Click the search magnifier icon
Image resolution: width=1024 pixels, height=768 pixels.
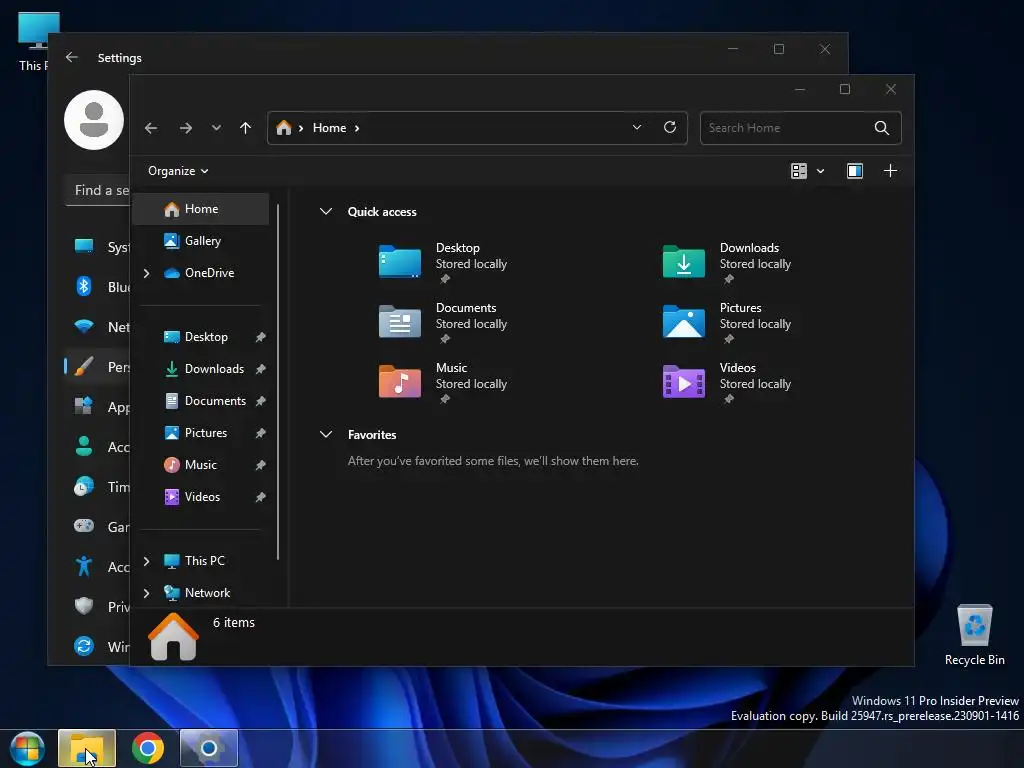tap(882, 128)
